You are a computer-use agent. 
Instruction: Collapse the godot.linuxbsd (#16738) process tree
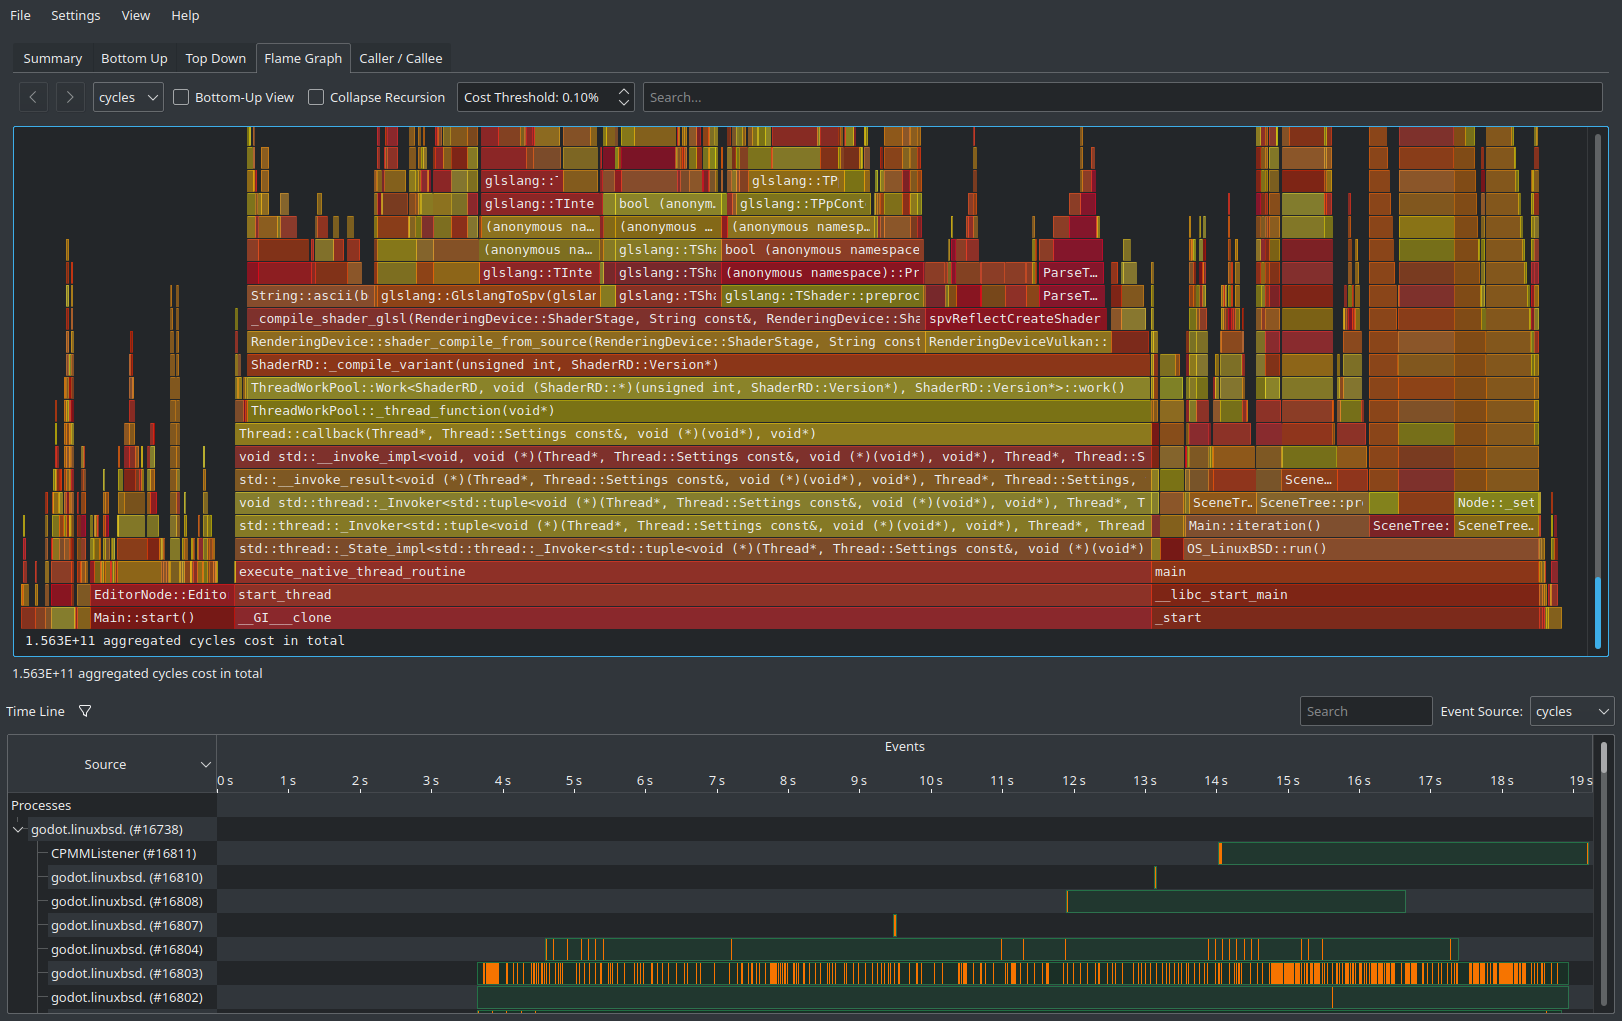click(x=18, y=829)
